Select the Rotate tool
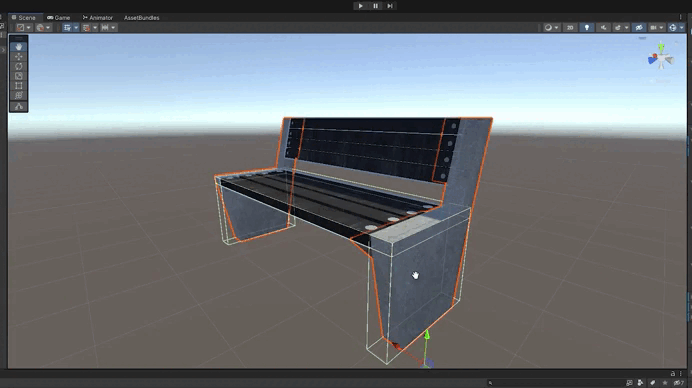This screenshot has width=692, height=388. 19,66
